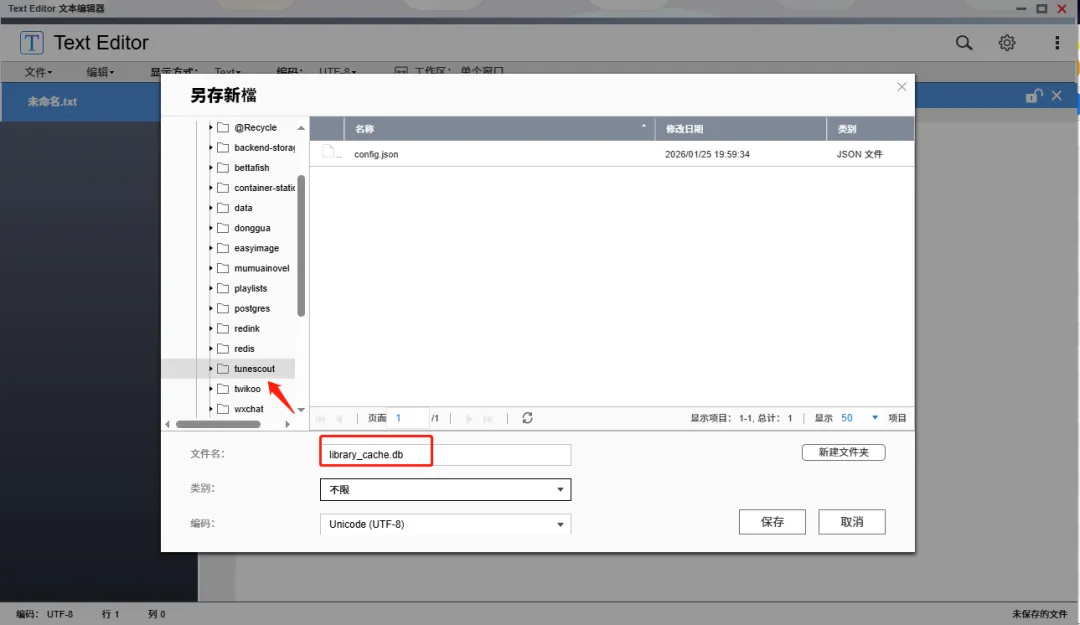Image resolution: width=1080 pixels, height=625 pixels.
Task: Open the settings gear icon
Action: (x=1007, y=43)
